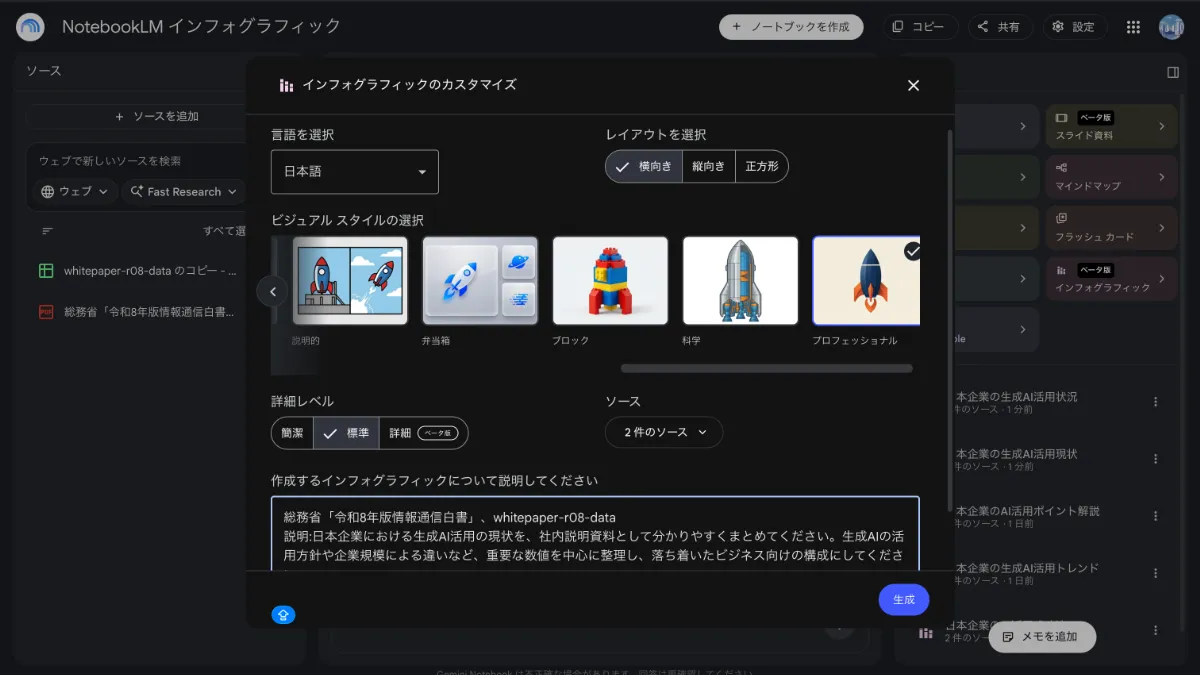Set detail level to 詳細 beta

pos(424,433)
